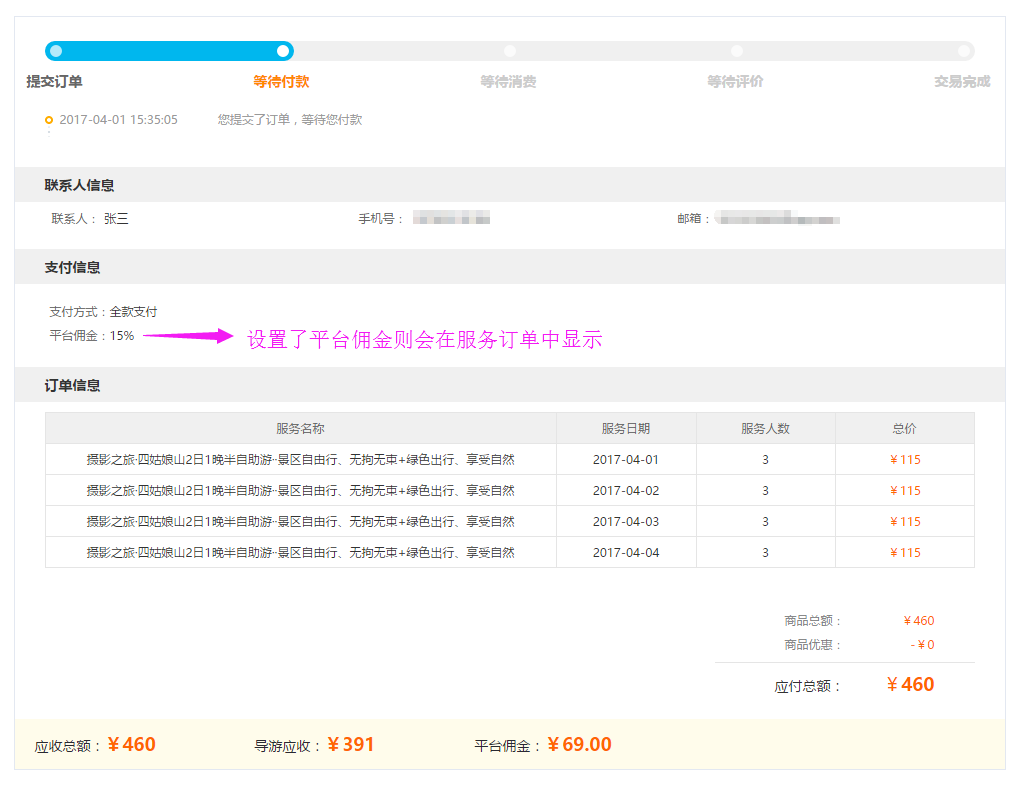1024x793 pixels.
Task: Open the service row dated 2017-04-01
Action: tap(300, 460)
